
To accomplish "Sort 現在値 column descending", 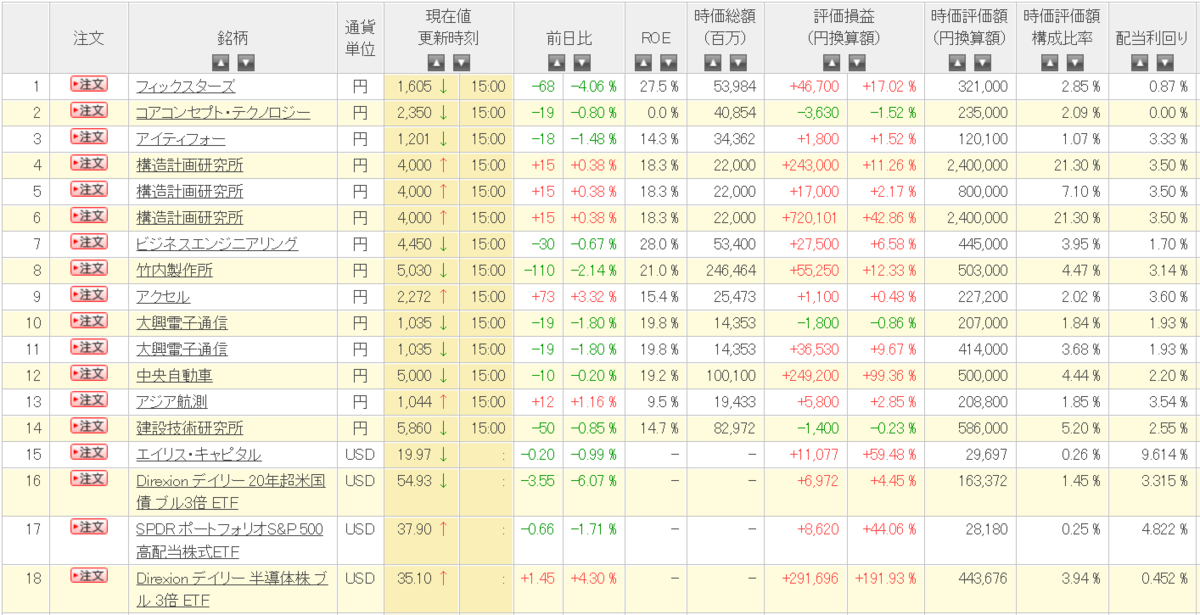I will pyautogui.click(x=461, y=62).
